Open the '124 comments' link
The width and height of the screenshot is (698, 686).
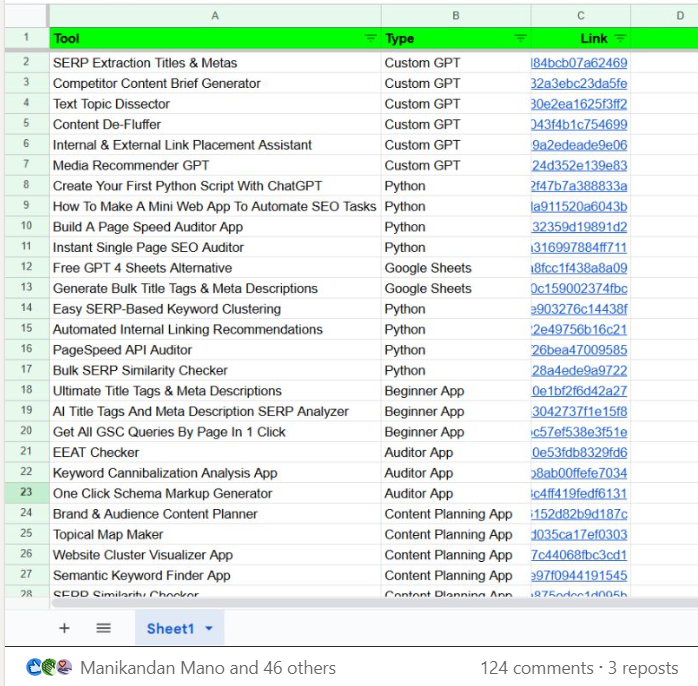click(537, 668)
